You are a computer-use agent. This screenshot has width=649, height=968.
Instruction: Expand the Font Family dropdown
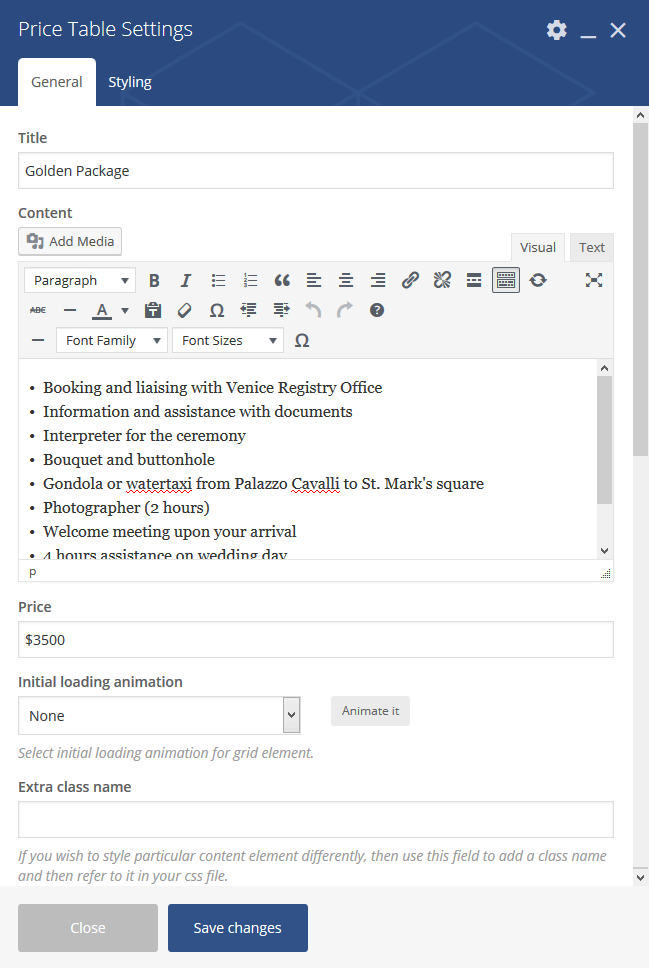tap(111, 341)
